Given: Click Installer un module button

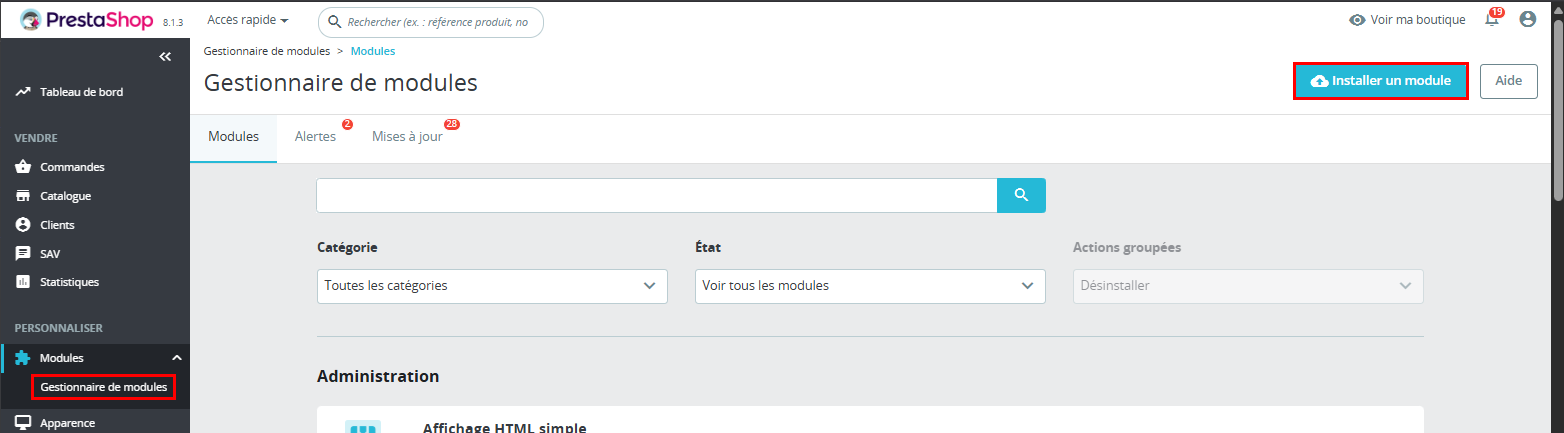Looking at the screenshot, I should coord(1380,81).
